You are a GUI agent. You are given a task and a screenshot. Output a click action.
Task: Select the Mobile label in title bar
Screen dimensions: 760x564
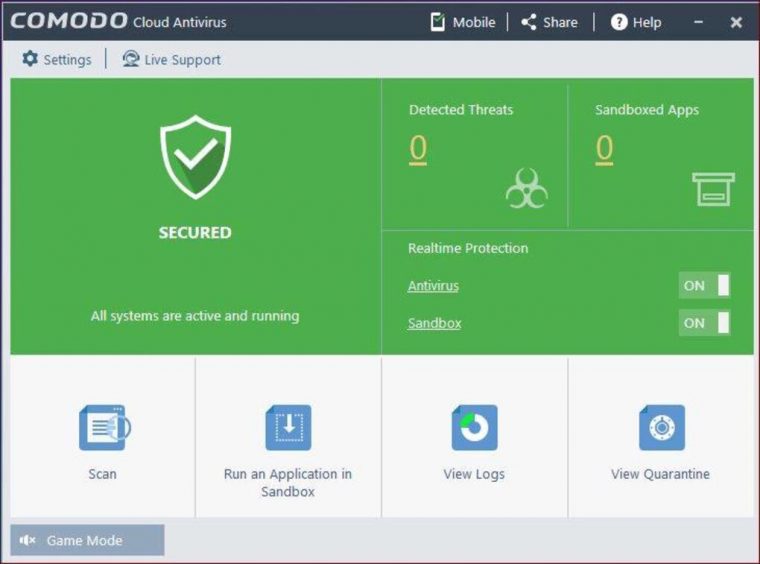point(474,22)
